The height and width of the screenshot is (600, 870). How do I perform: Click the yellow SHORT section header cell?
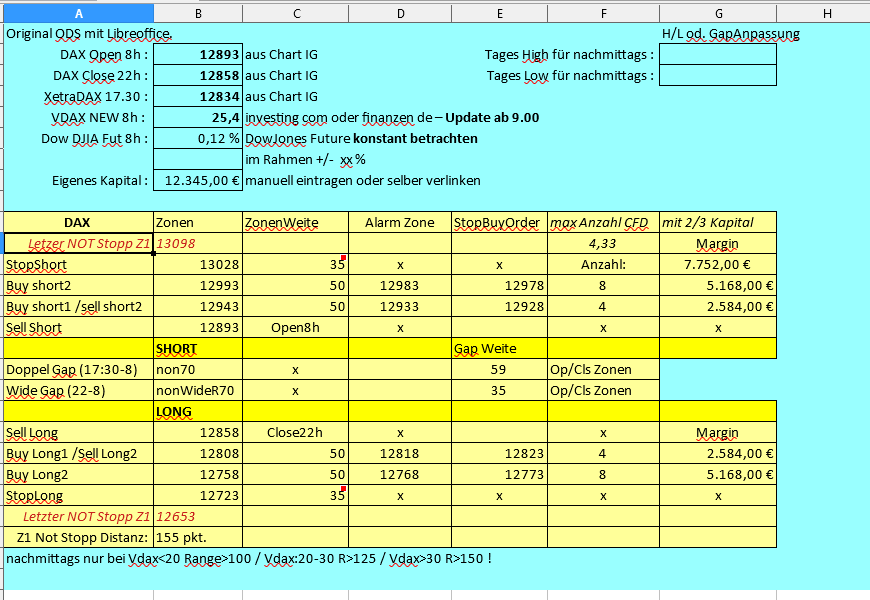pos(198,349)
